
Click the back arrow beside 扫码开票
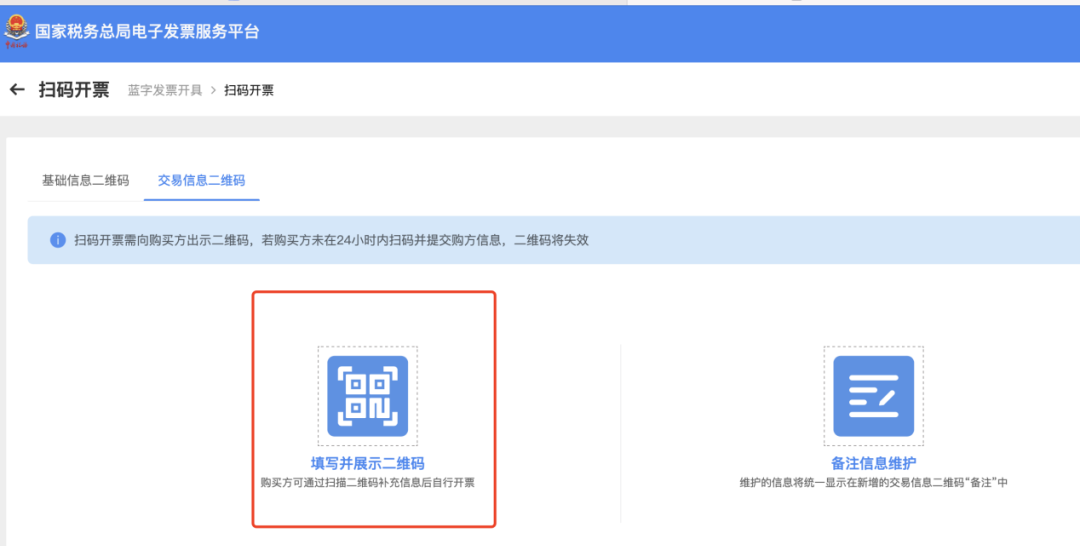17,90
